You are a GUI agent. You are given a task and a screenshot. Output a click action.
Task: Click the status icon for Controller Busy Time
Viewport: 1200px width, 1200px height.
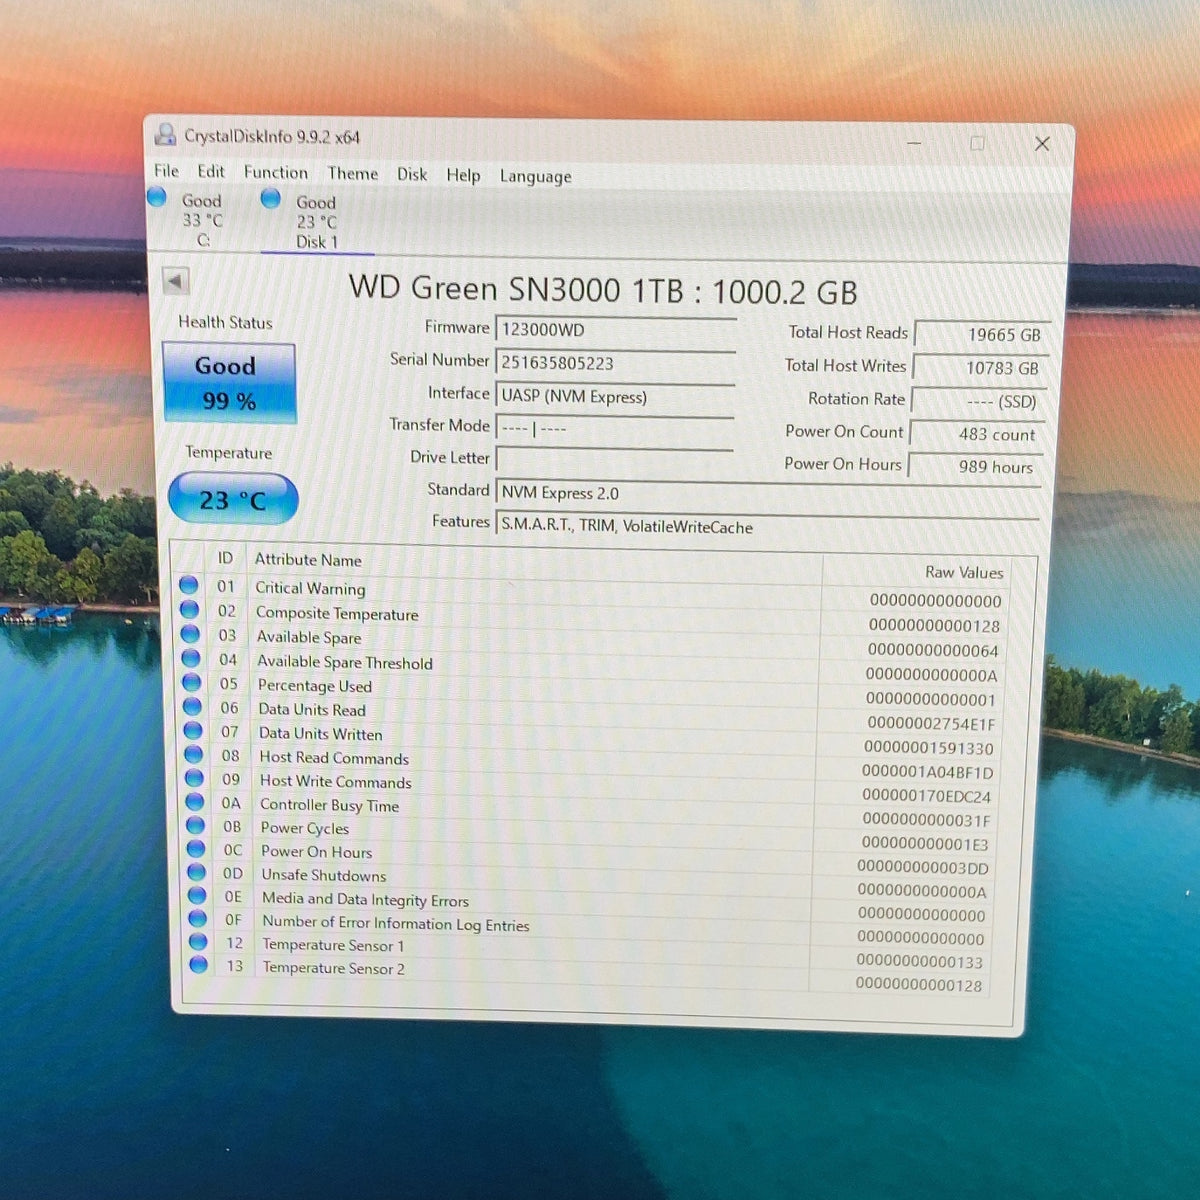pos(195,801)
